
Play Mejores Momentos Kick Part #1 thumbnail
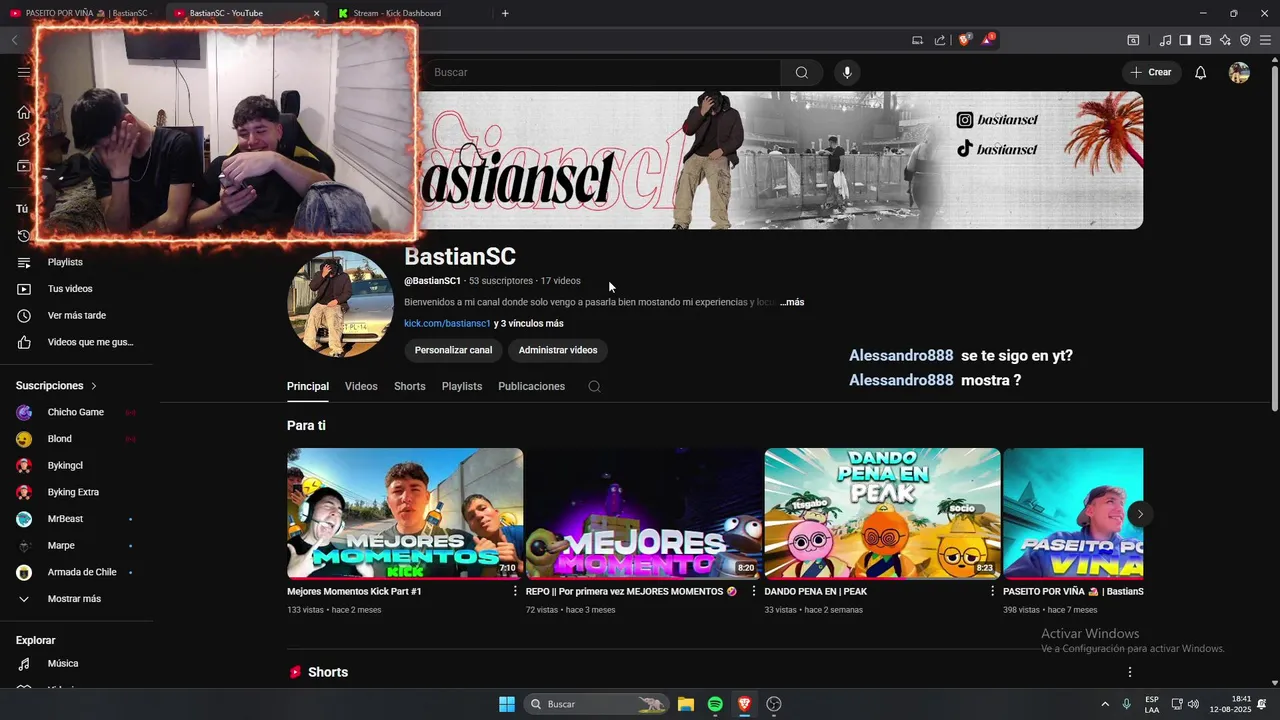[x=405, y=514]
